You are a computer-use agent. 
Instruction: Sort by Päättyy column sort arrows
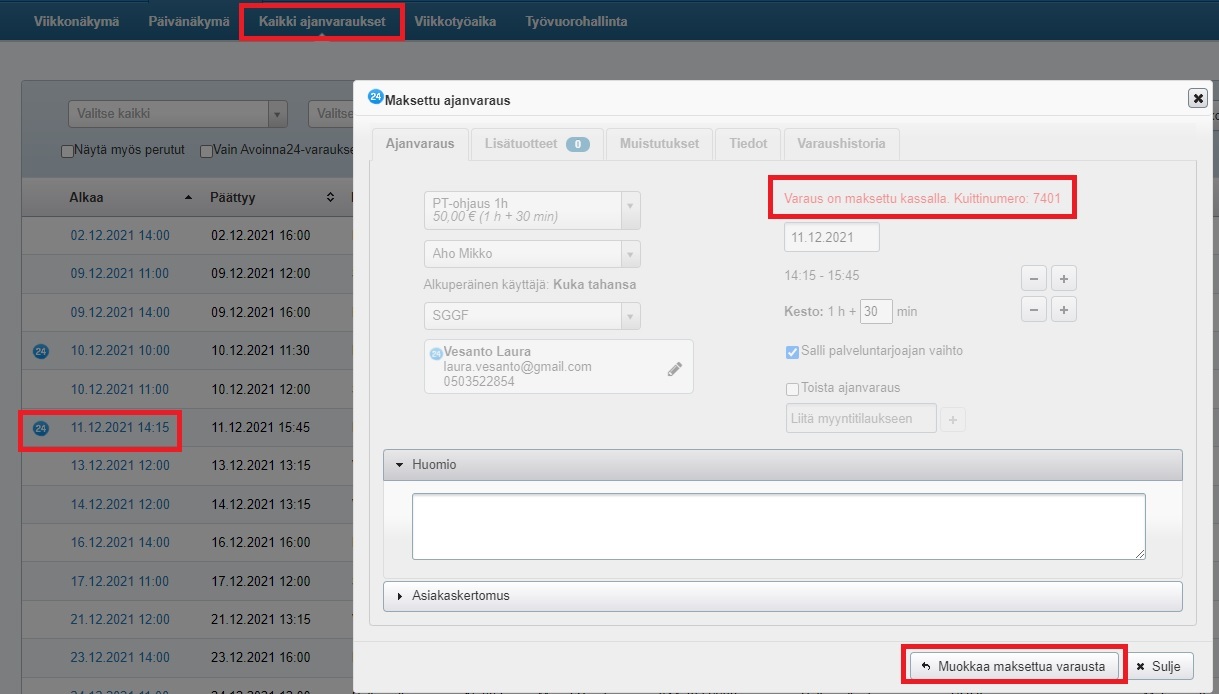pyautogui.click(x=330, y=198)
